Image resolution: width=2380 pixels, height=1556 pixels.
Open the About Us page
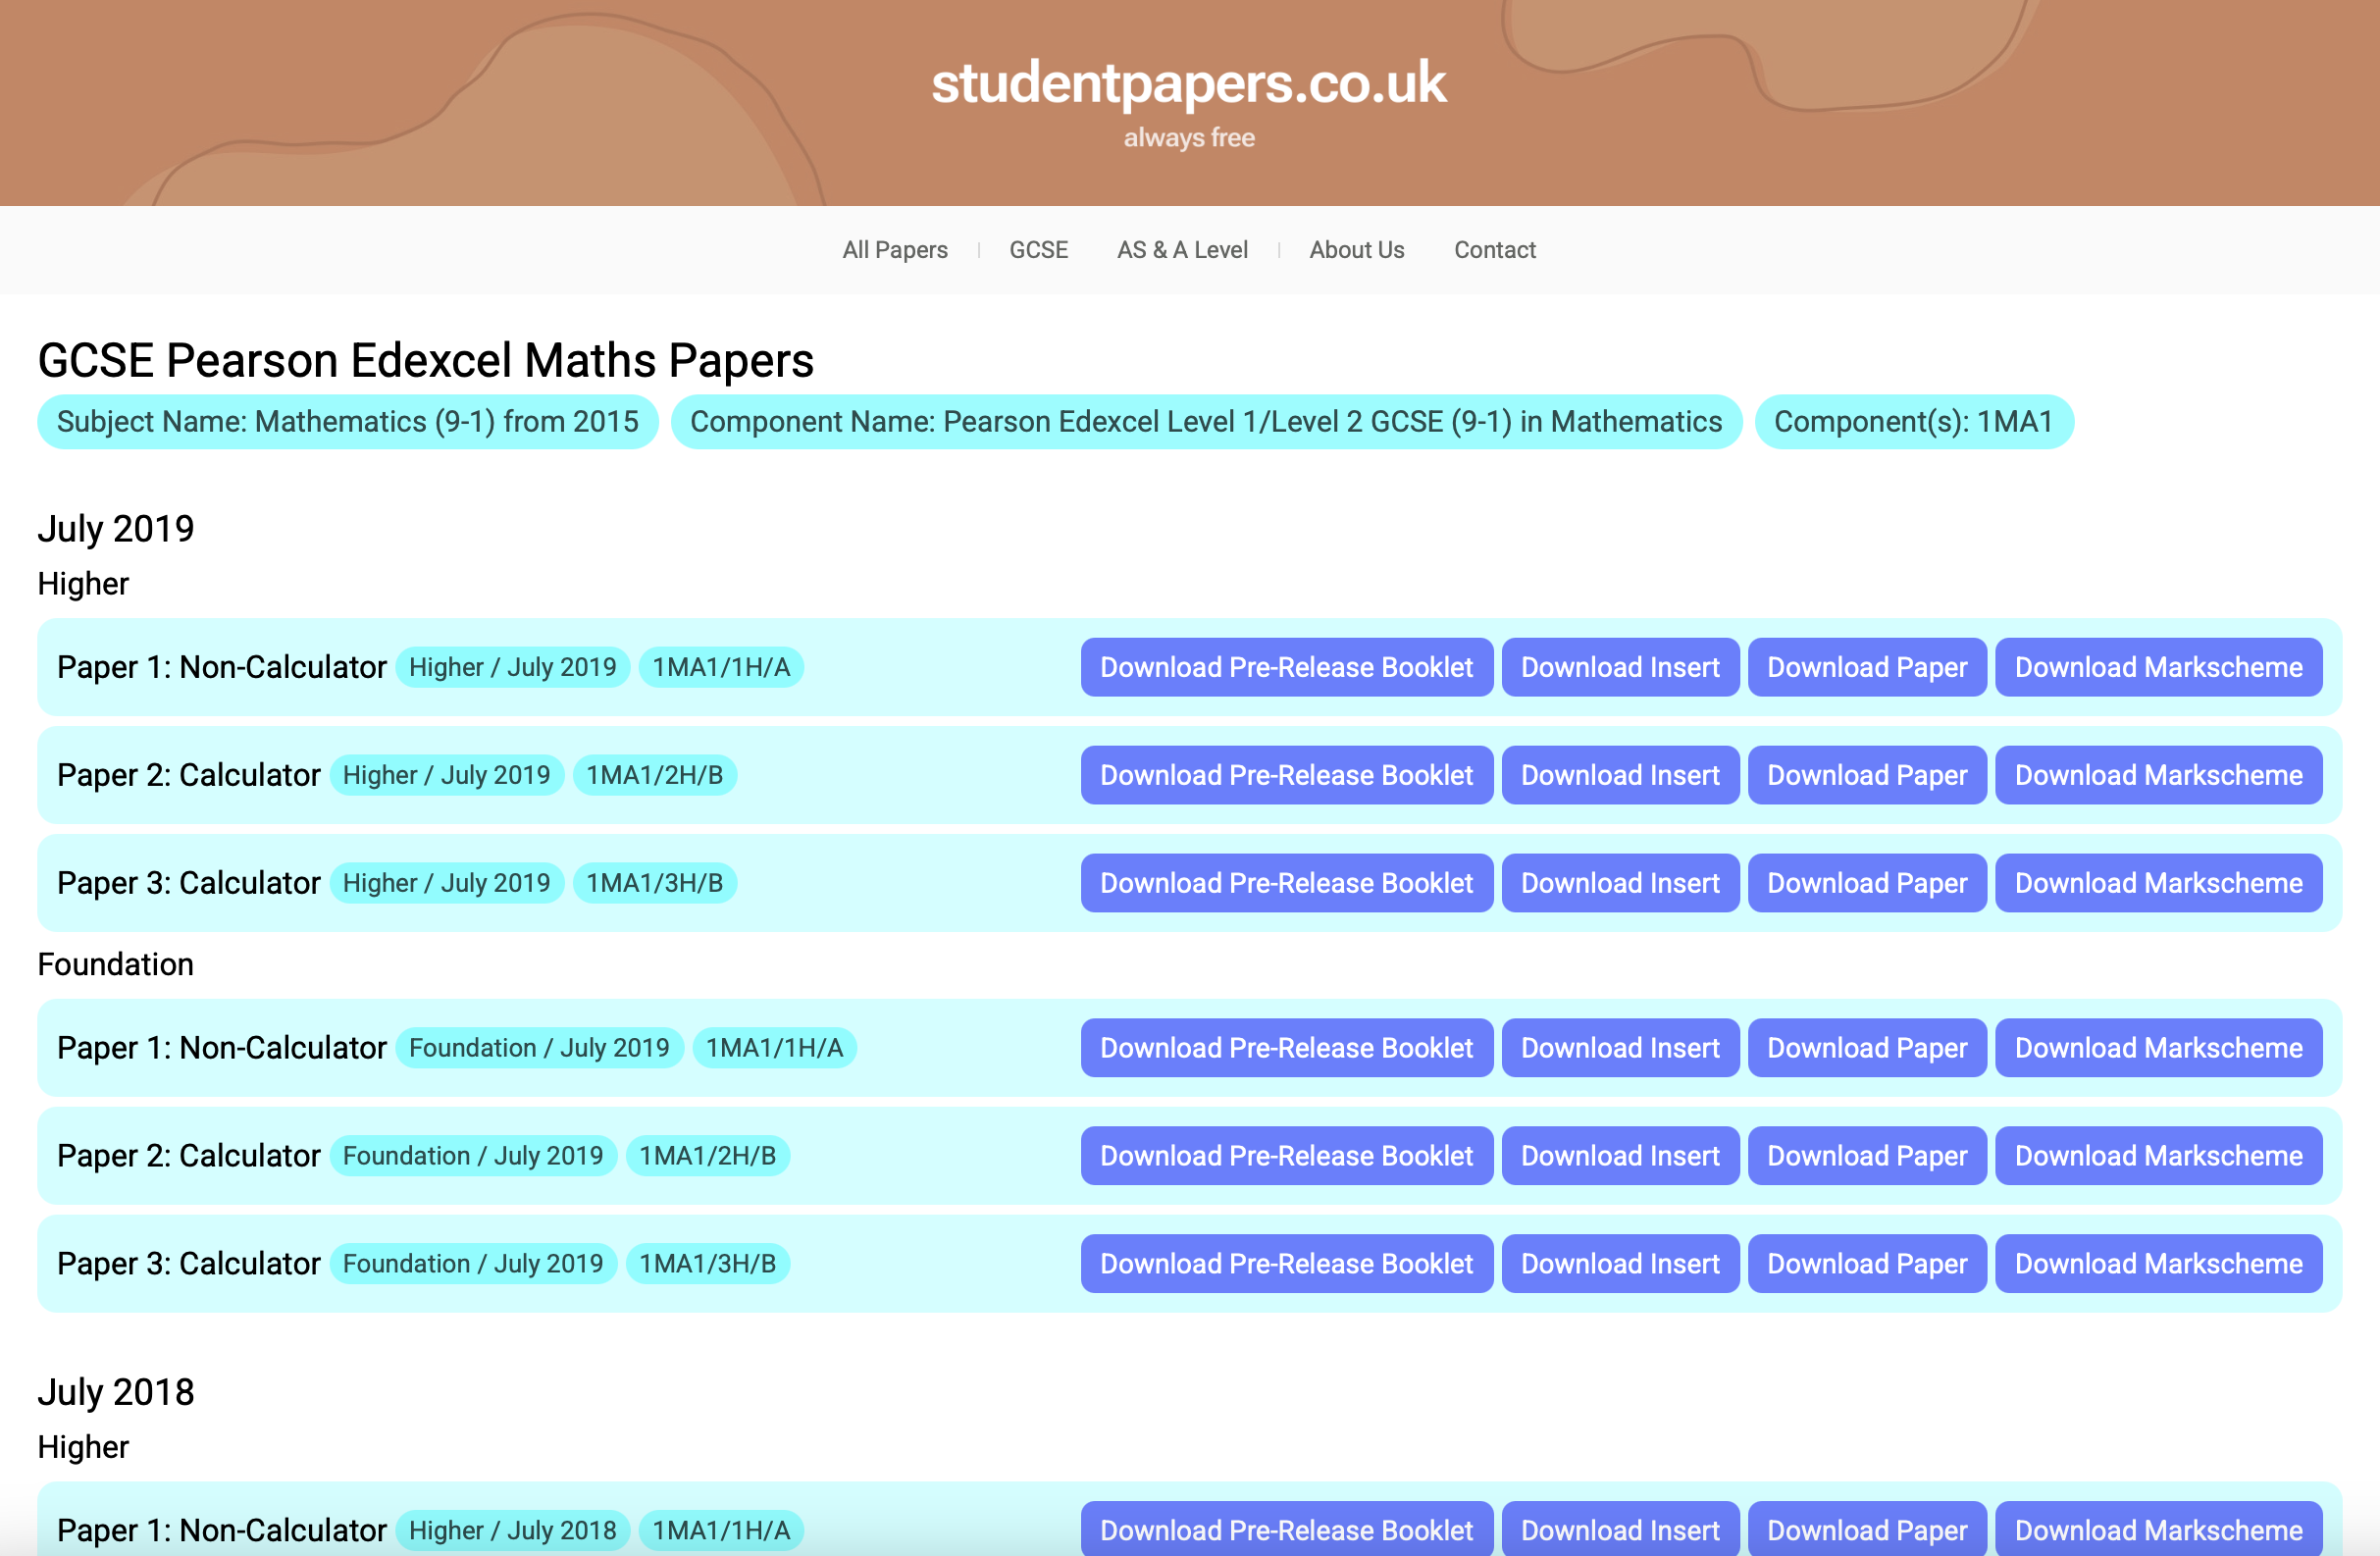click(x=1356, y=250)
